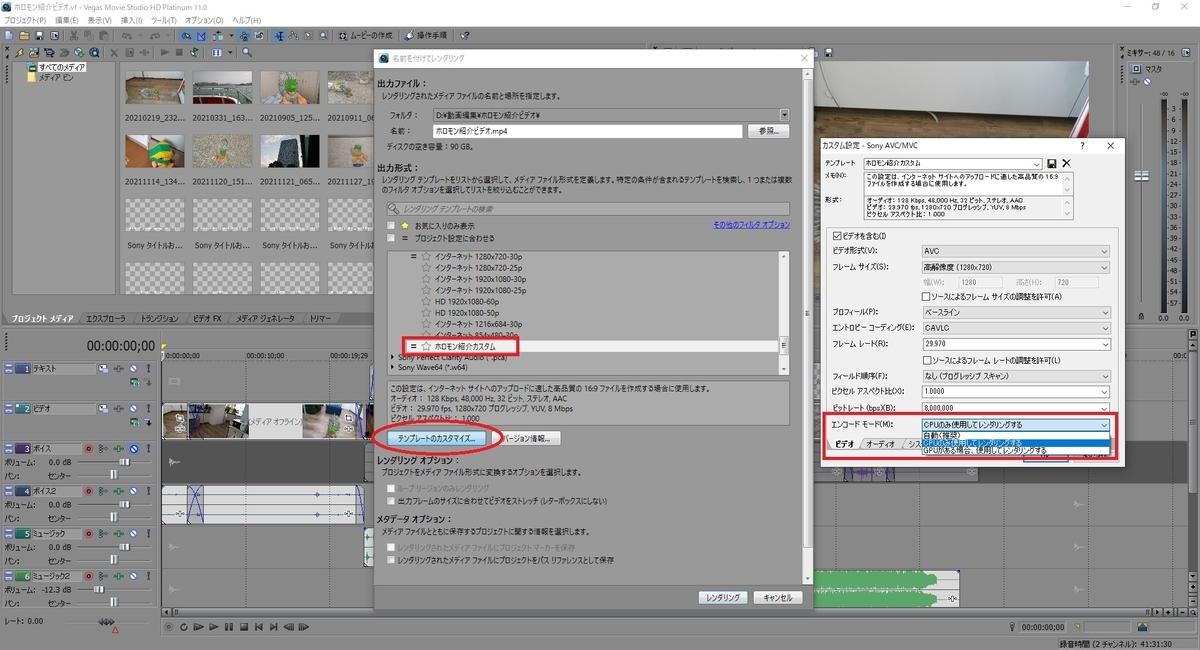The width and height of the screenshot is (1200, 650).
Task: Open a project via the folder toolbar icon
Action: pos(24,35)
